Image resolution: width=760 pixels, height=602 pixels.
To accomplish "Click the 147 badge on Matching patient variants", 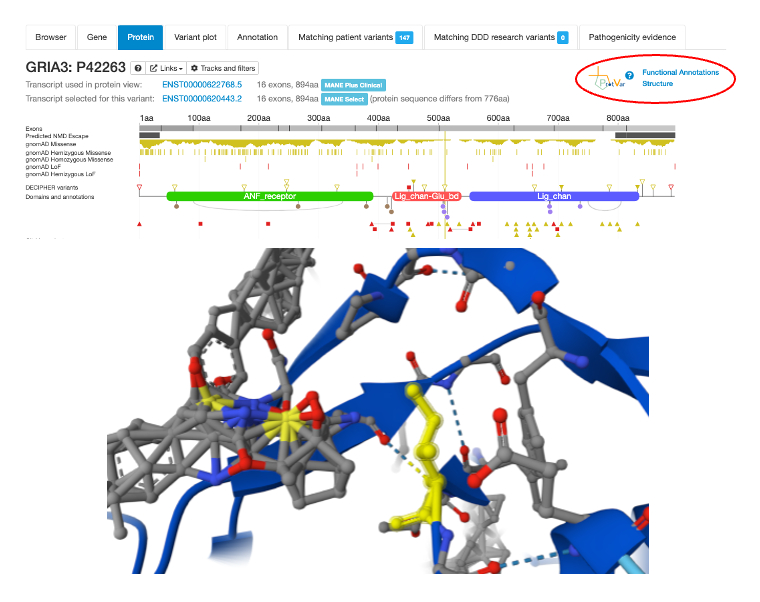I will (x=404, y=38).
